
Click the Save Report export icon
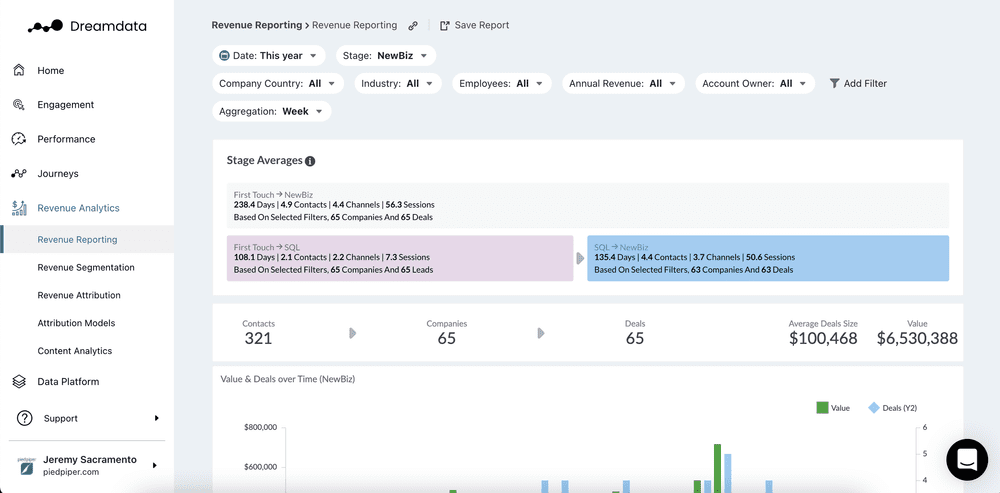[445, 26]
